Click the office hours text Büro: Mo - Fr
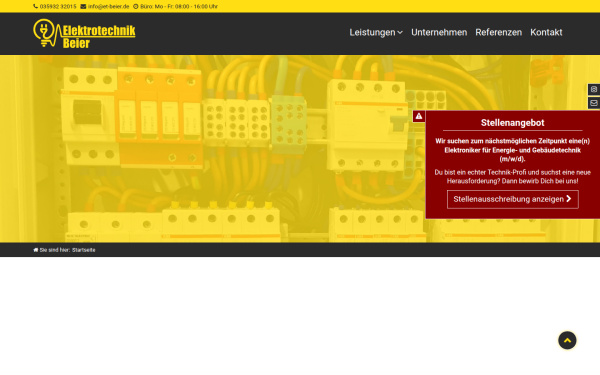The height and width of the screenshot is (375, 600). click(179, 7)
